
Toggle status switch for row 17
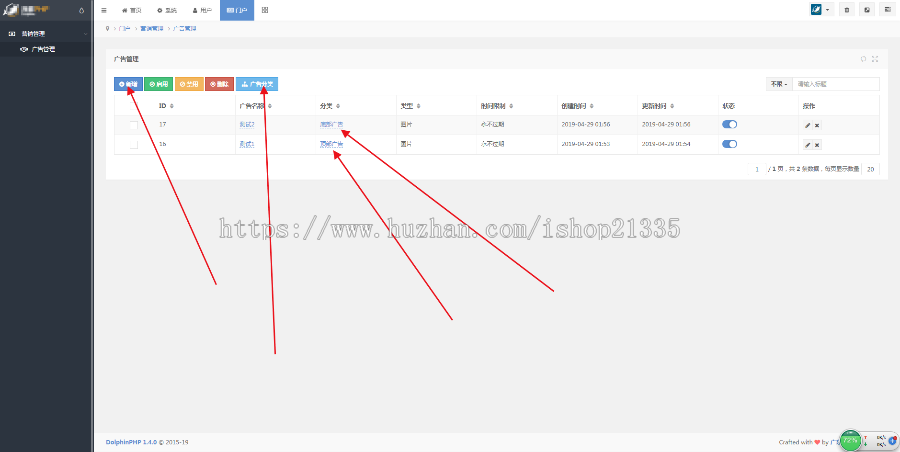729,125
